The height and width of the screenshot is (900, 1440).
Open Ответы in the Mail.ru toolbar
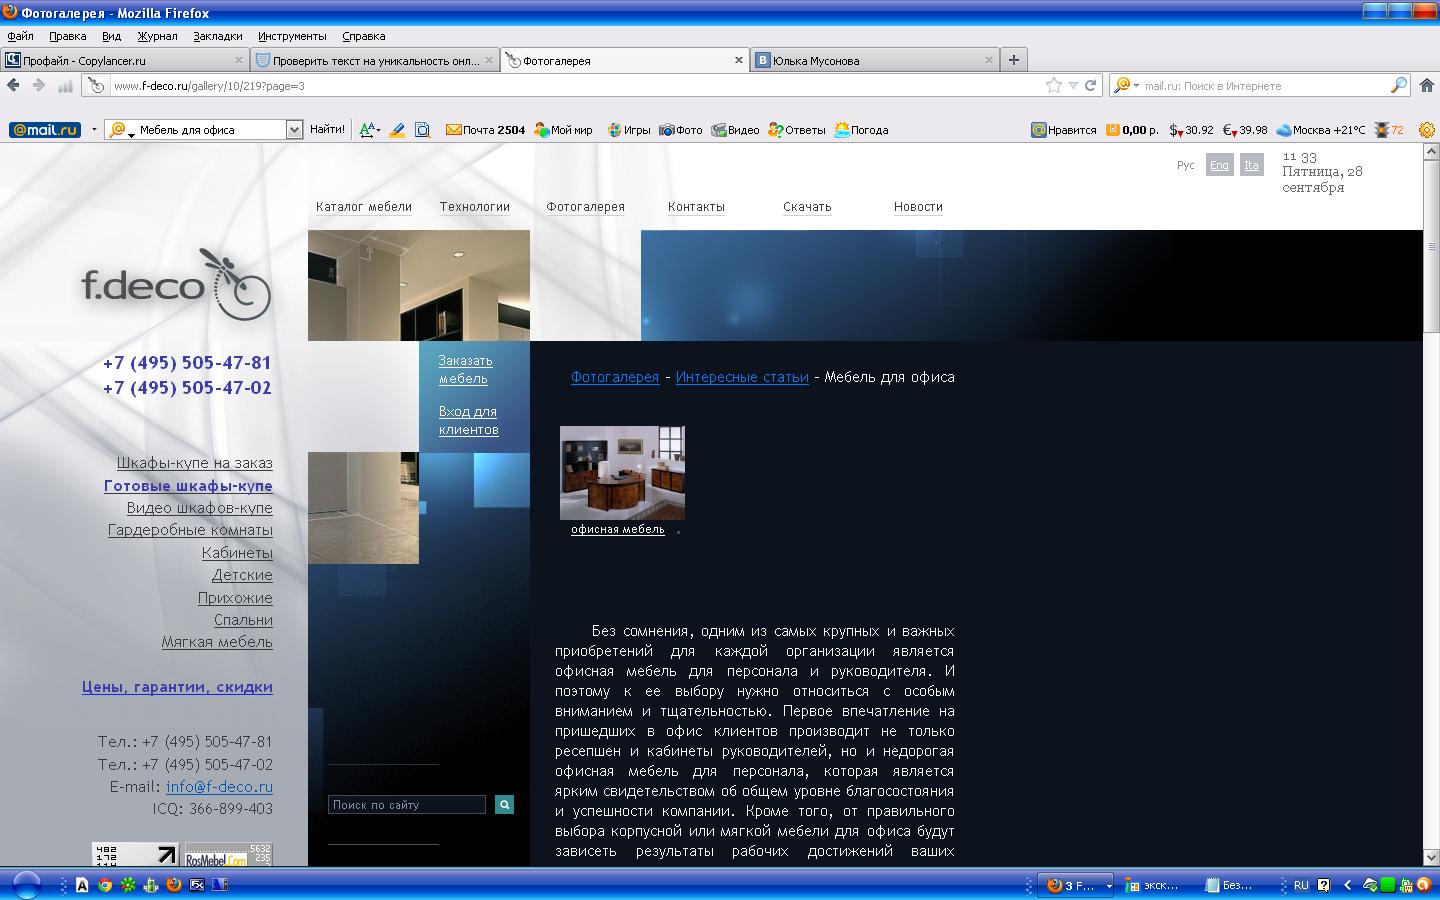coord(797,130)
